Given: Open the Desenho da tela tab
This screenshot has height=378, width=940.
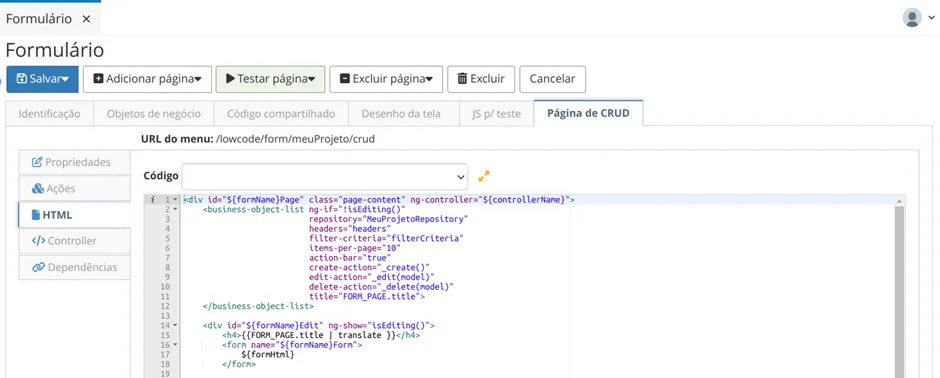Looking at the screenshot, I should (x=401, y=113).
